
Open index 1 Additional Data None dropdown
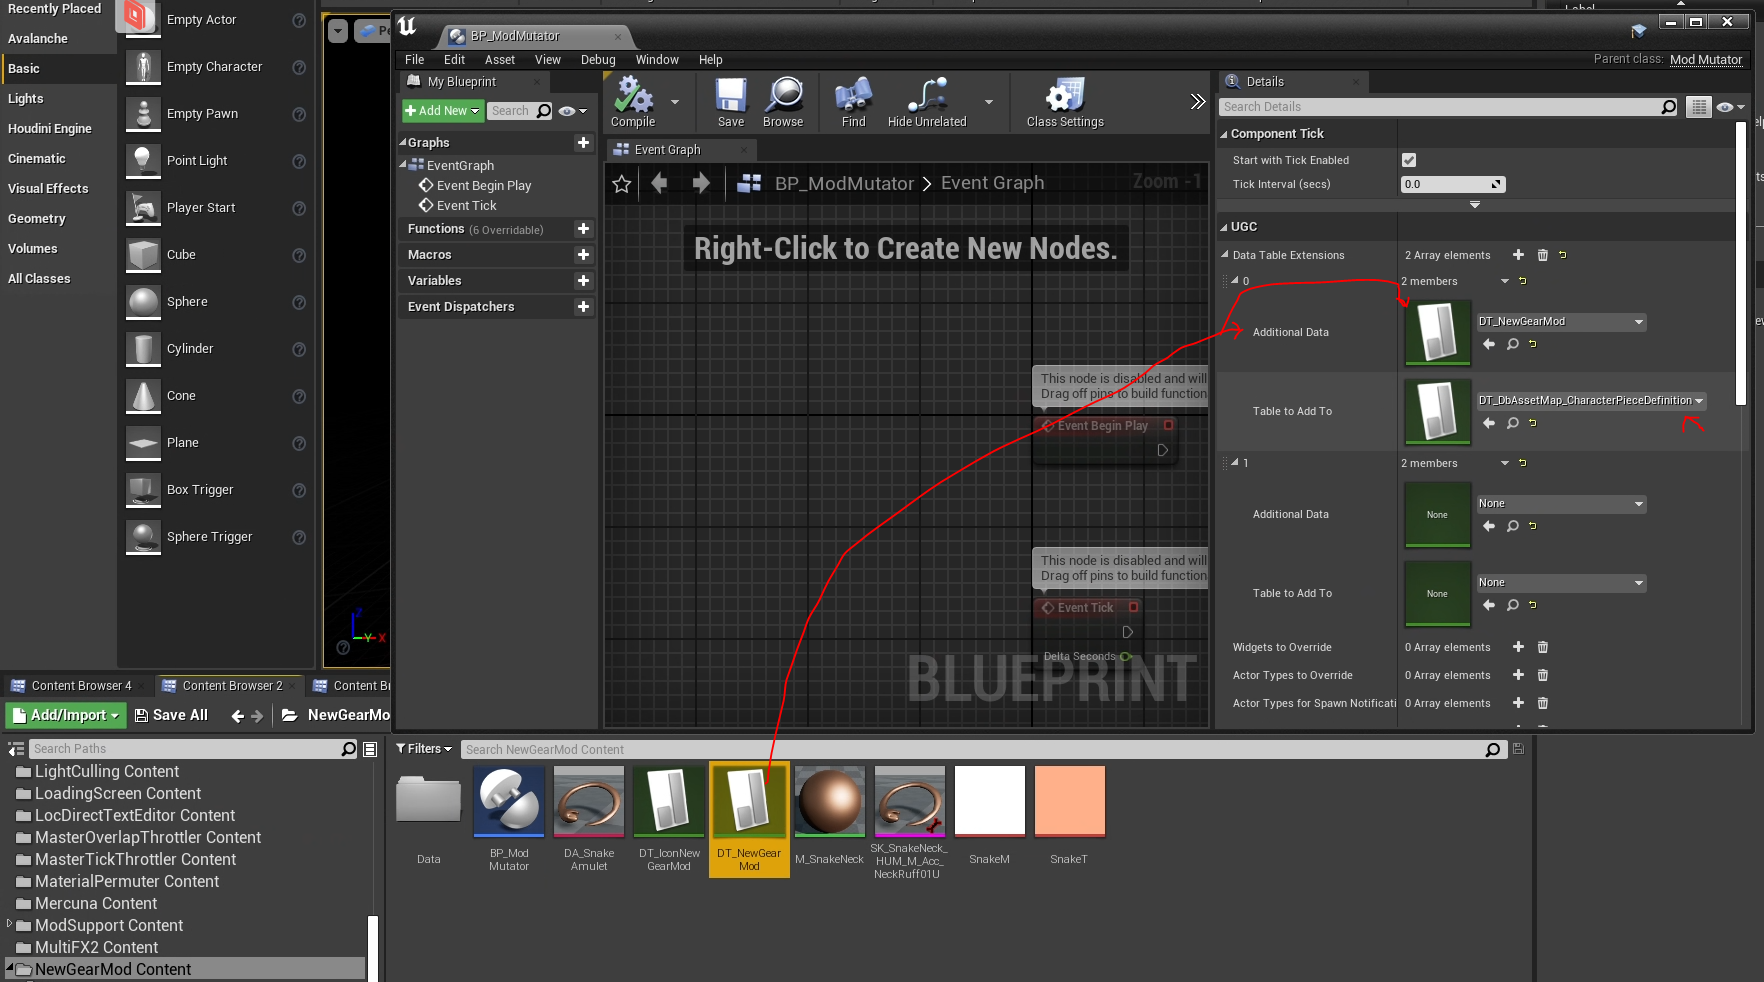pyautogui.click(x=1561, y=504)
